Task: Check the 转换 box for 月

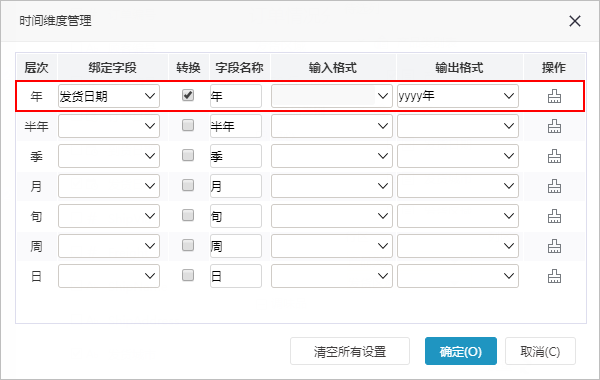Action: click(x=188, y=185)
